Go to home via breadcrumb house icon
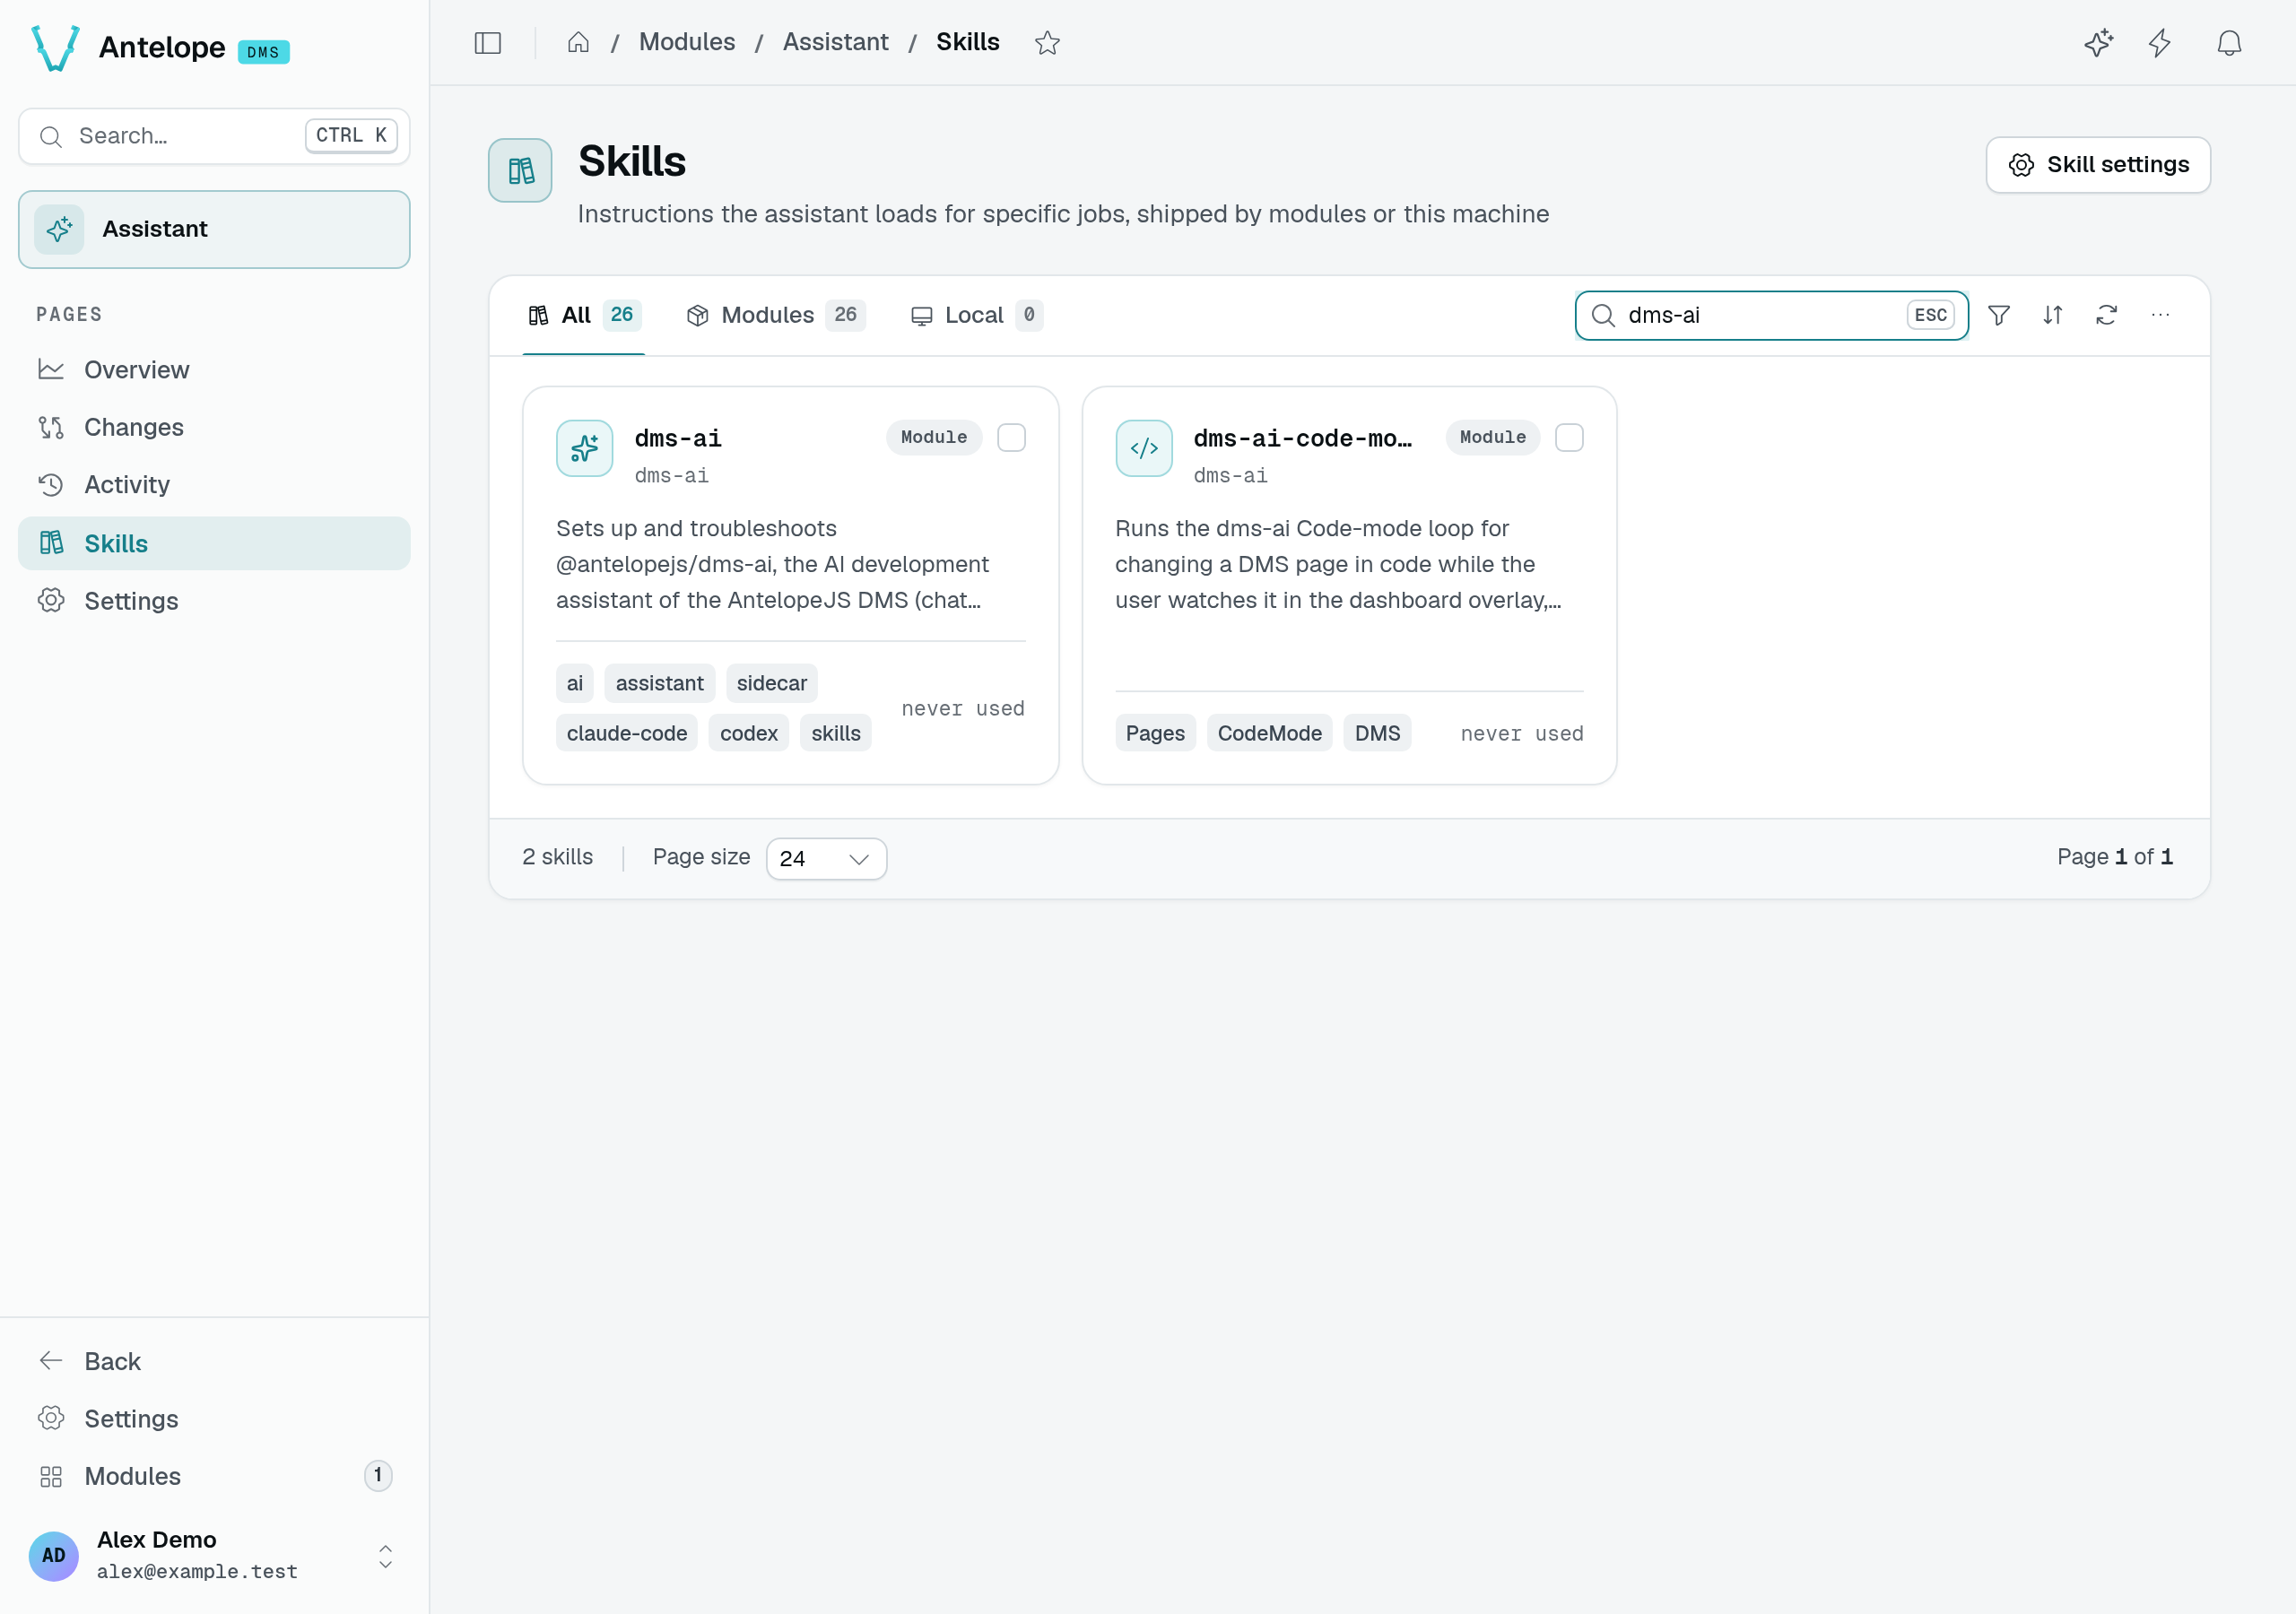Screen dimensions: 2296x1614 (x=578, y=42)
